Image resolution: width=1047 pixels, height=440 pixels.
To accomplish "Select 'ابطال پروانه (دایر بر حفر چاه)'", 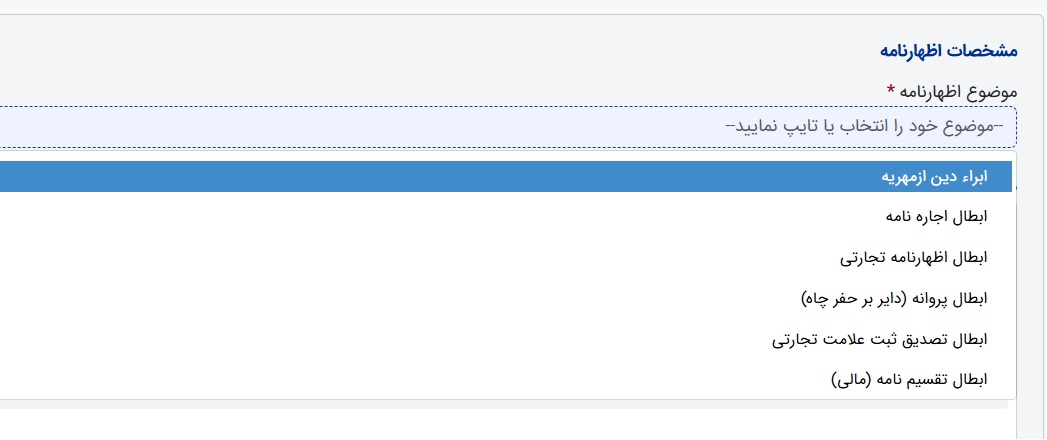I will coord(505,298).
